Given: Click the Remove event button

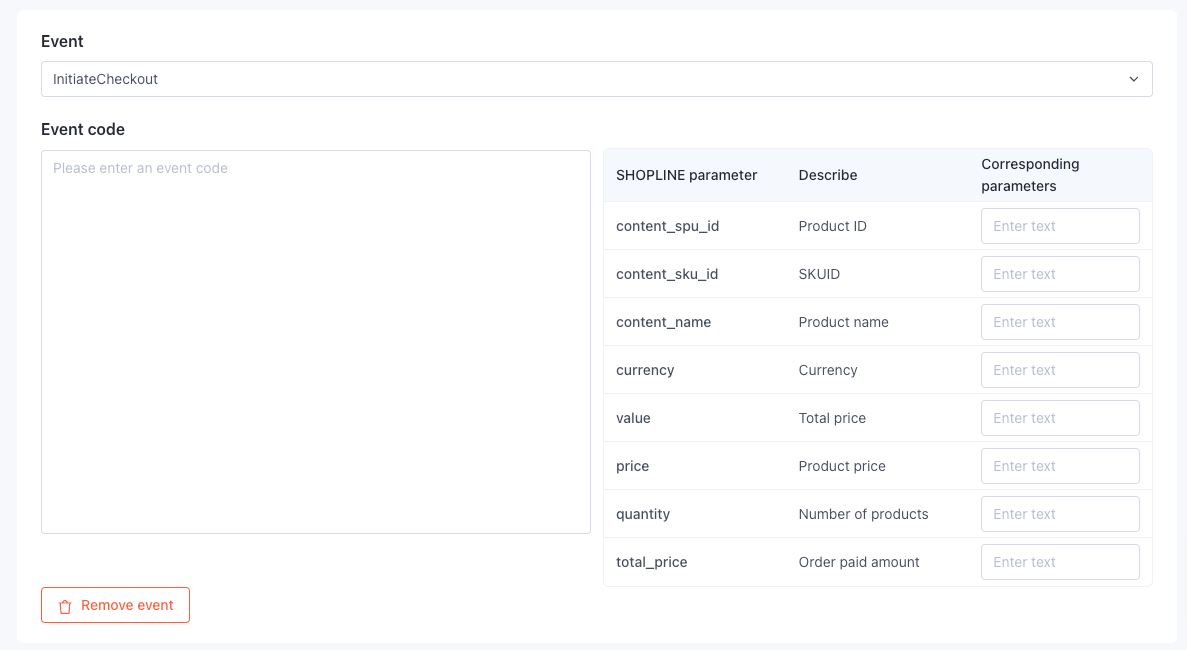Looking at the screenshot, I should point(115,605).
